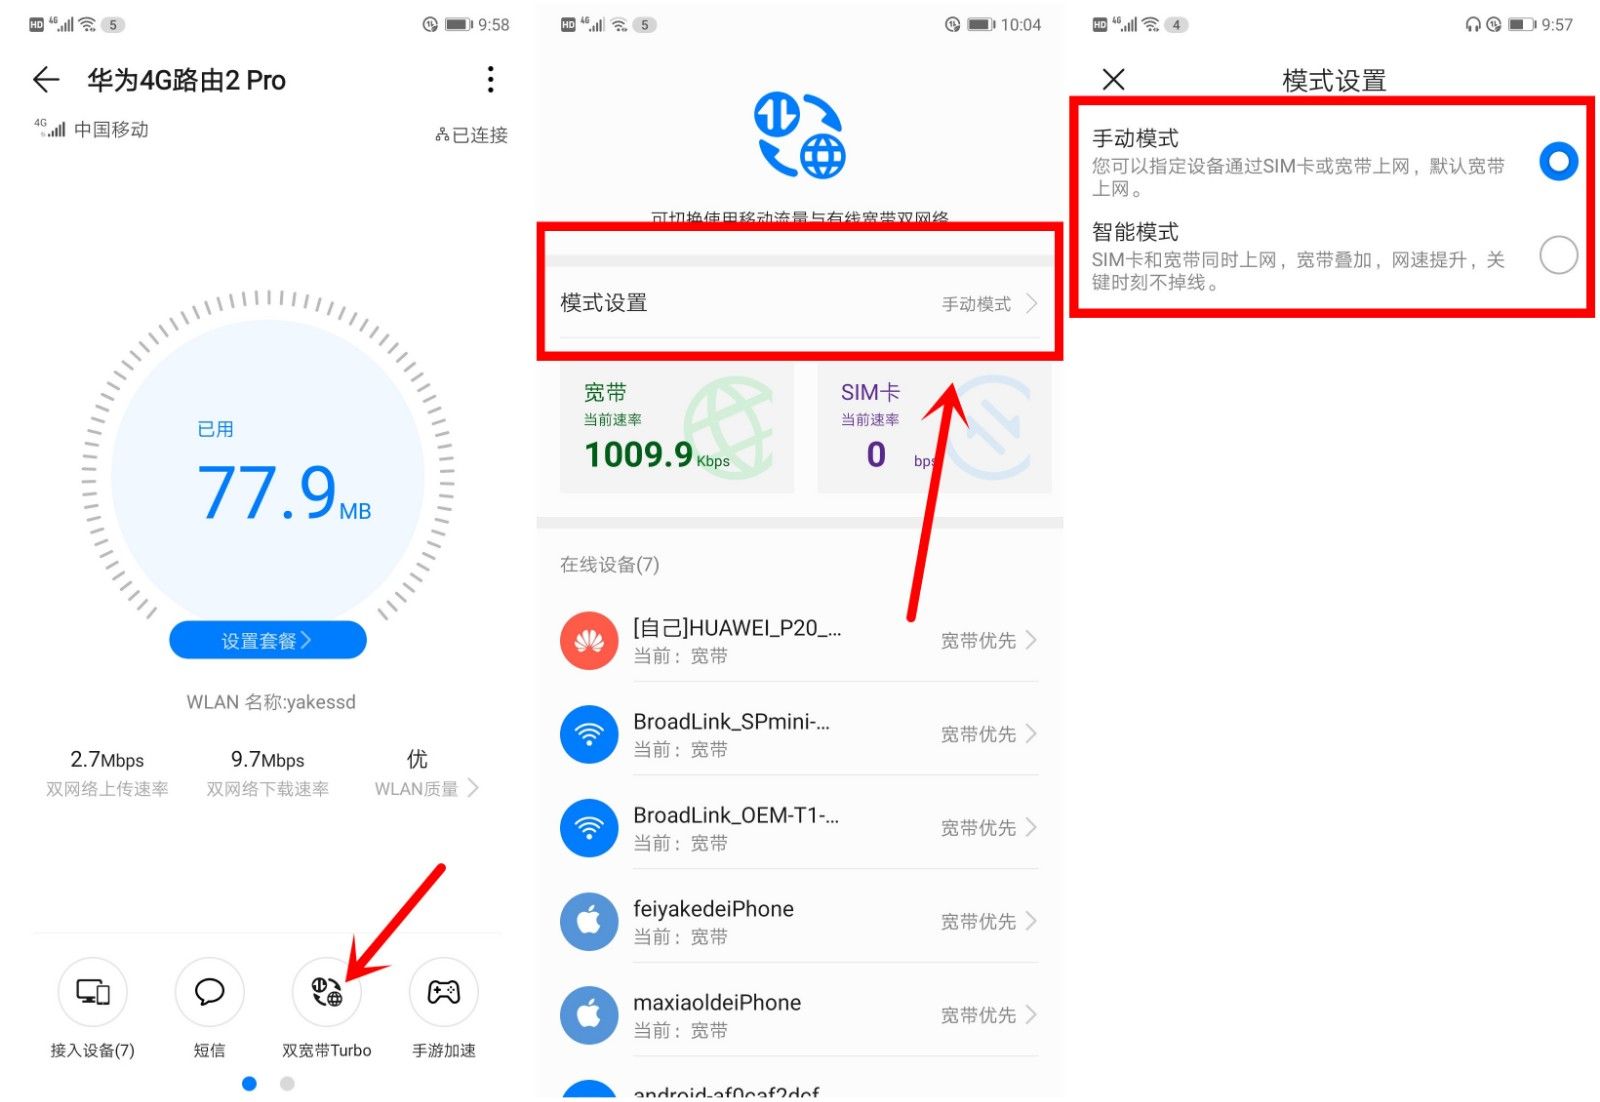Tap the HUAWEI_P20 device logo icon

coord(589,641)
